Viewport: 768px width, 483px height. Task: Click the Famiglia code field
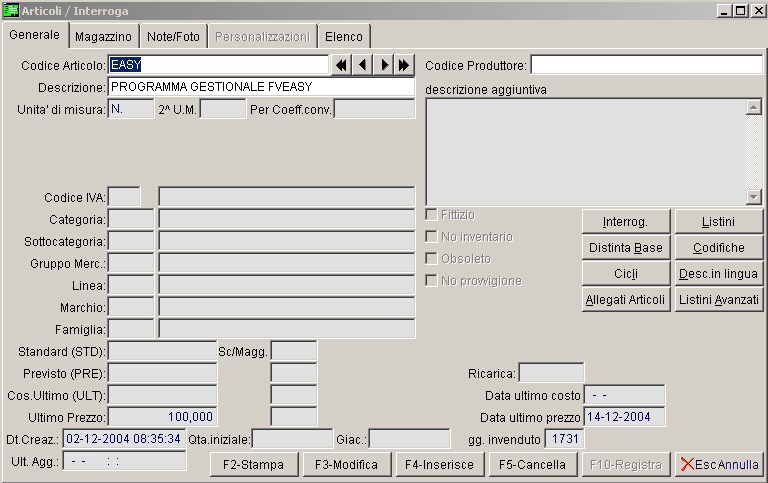coord(131,329)
